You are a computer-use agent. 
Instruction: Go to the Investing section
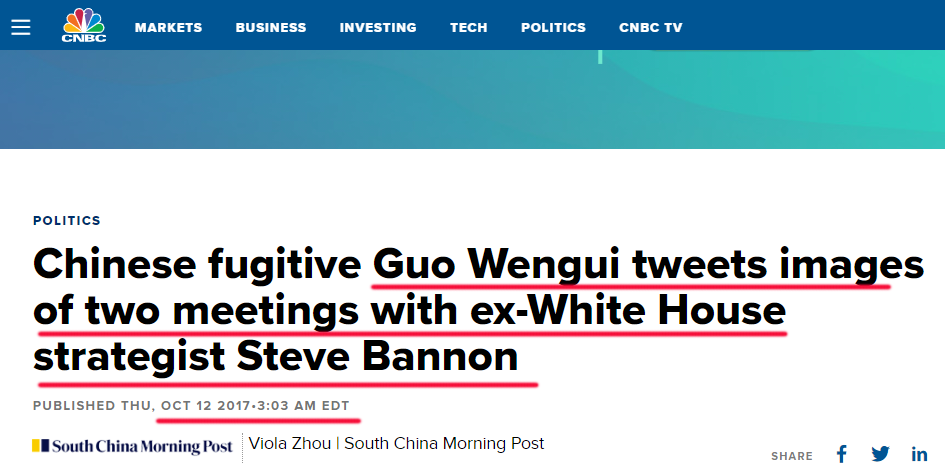[x=378, y=27]
